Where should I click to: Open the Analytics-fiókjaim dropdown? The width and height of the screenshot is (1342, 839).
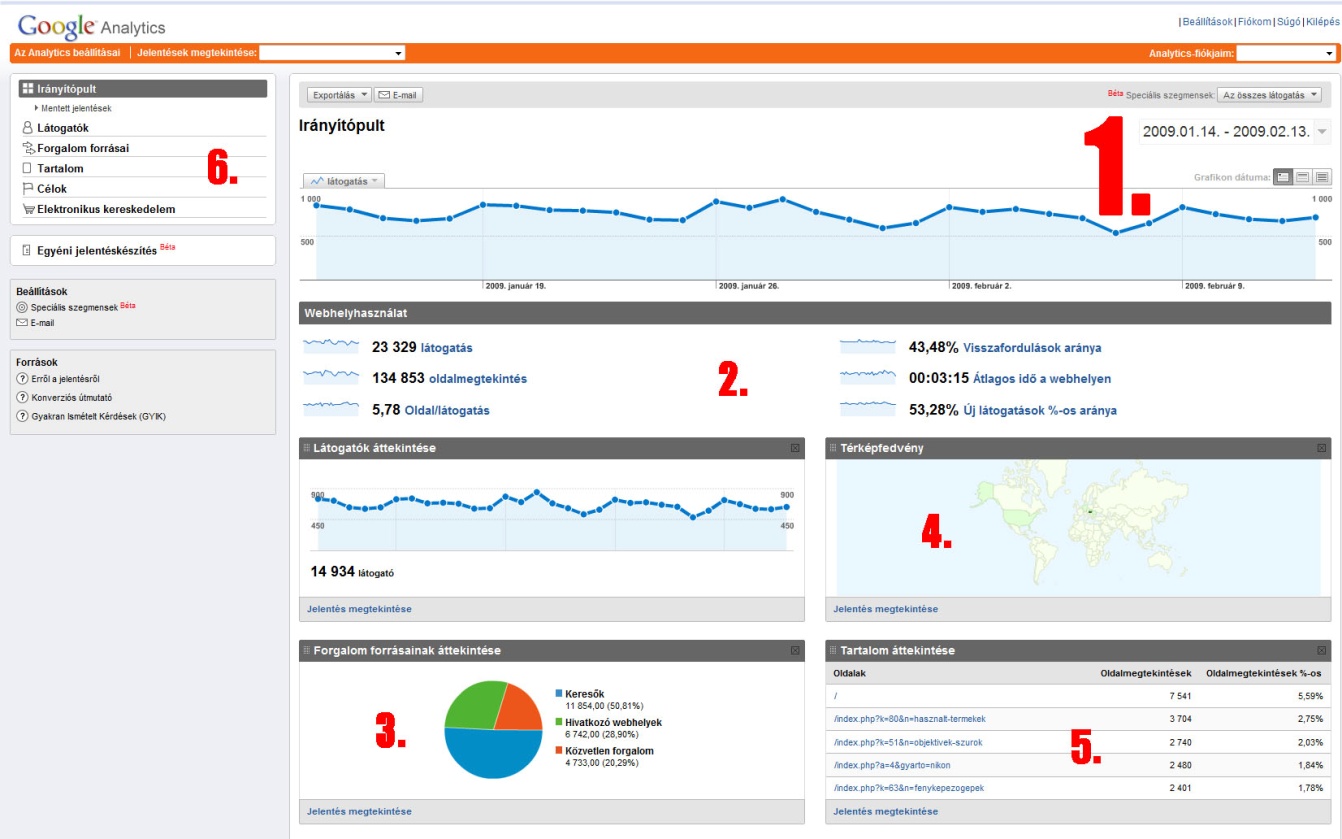click(1286, 53)
